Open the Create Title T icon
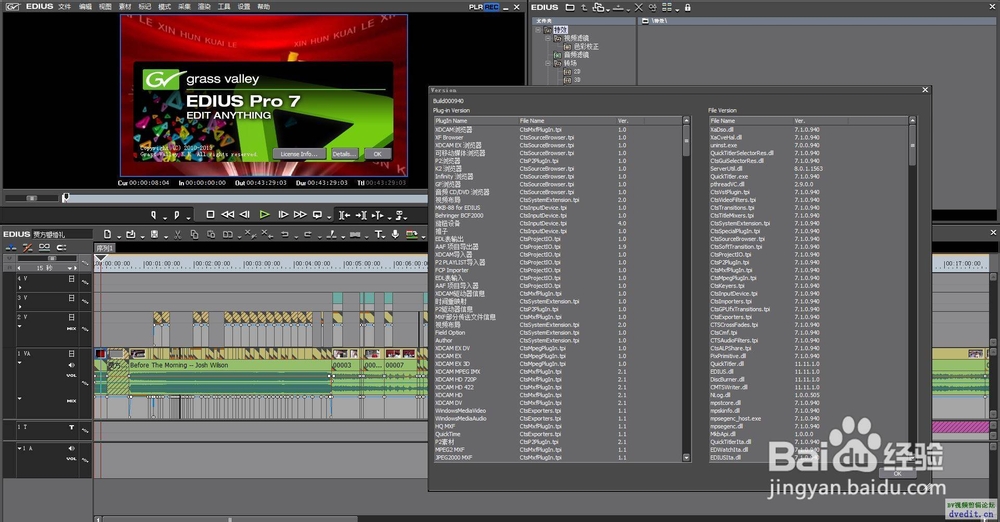Viewport: 1000px width, 522px height. click(378, 235)
